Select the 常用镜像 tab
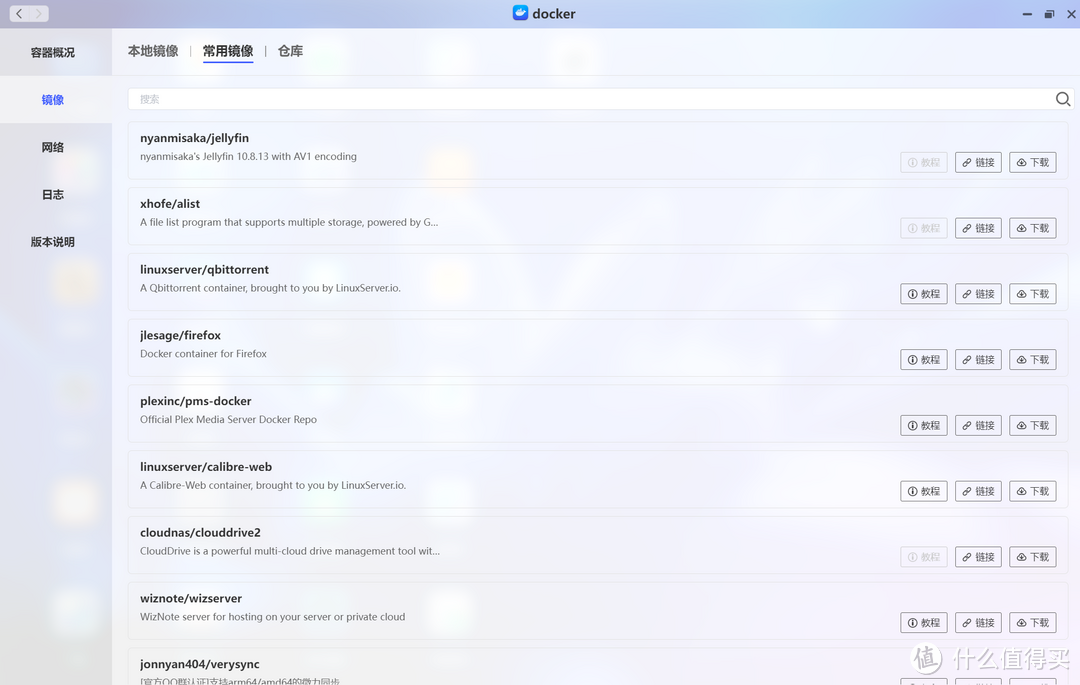Screen dimensions: 1080x685 click(228, 51)
